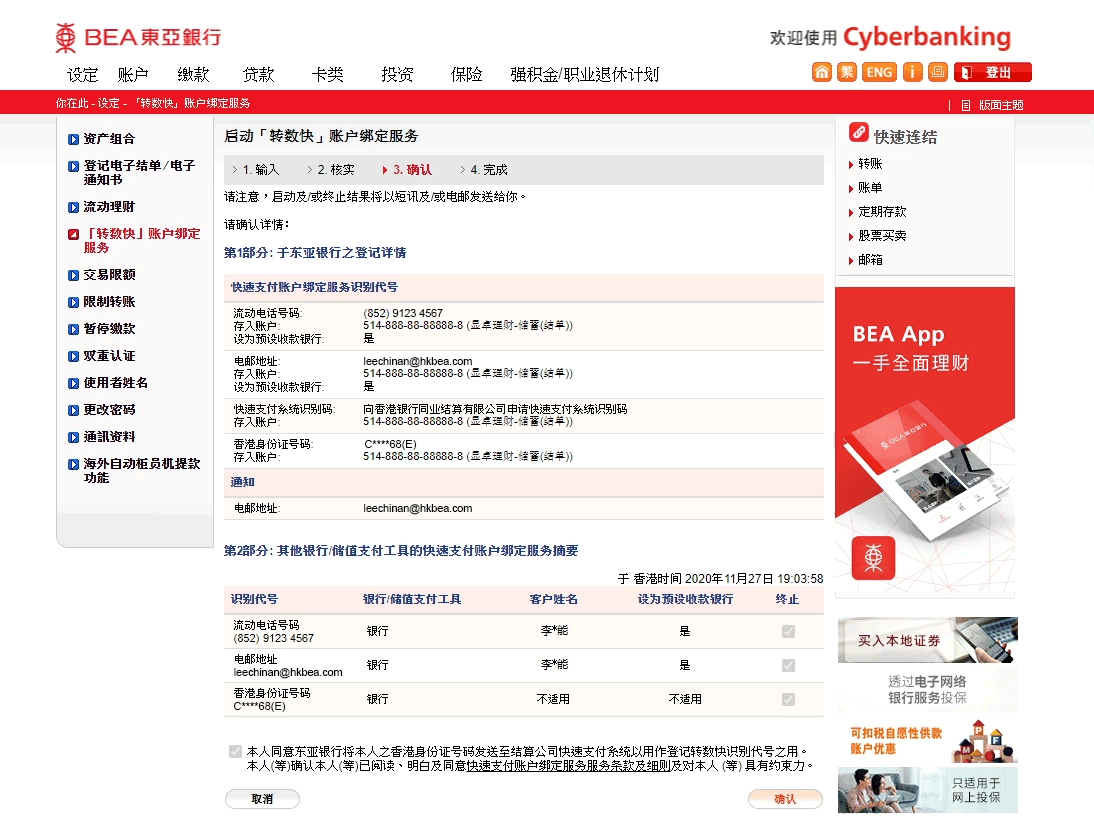The height and width of the screenshot is (836, 1094).
Task: Open 强积金/职业退休计划 top menu
Action: click(585, 75)
